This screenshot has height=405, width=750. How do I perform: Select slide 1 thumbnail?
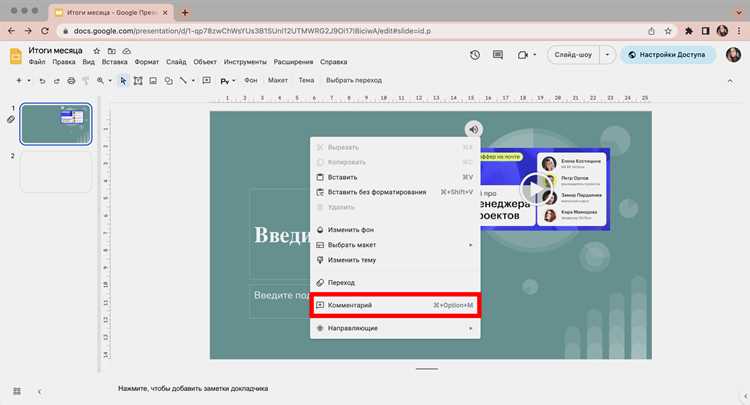56,124
